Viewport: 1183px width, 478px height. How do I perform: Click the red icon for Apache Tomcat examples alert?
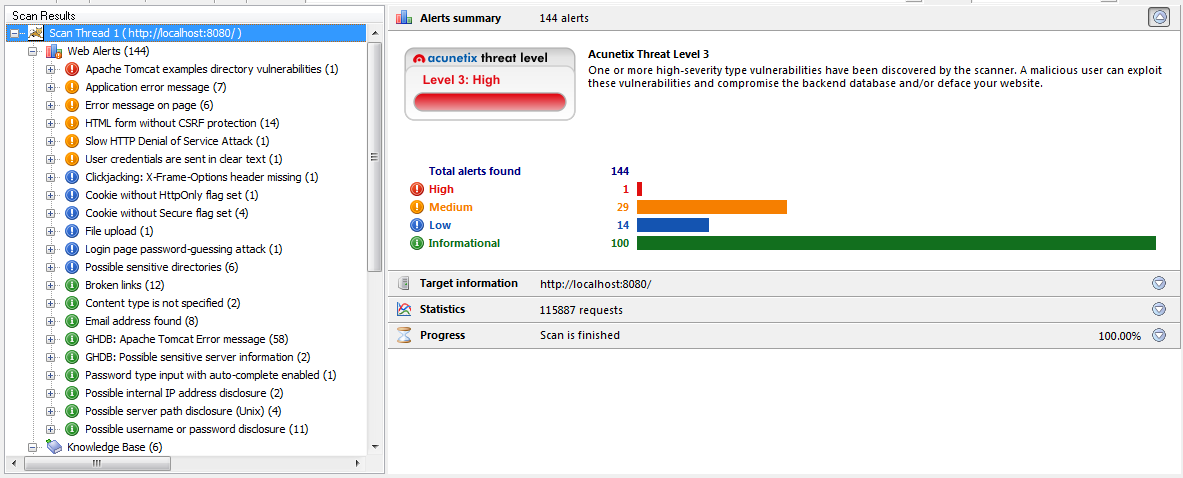coord(72,69)
